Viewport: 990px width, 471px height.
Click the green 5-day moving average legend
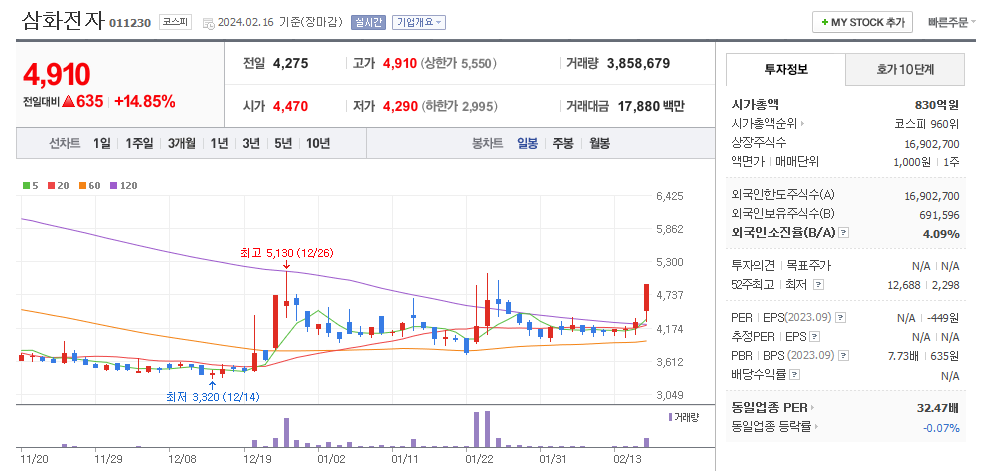tap(30, 186)
